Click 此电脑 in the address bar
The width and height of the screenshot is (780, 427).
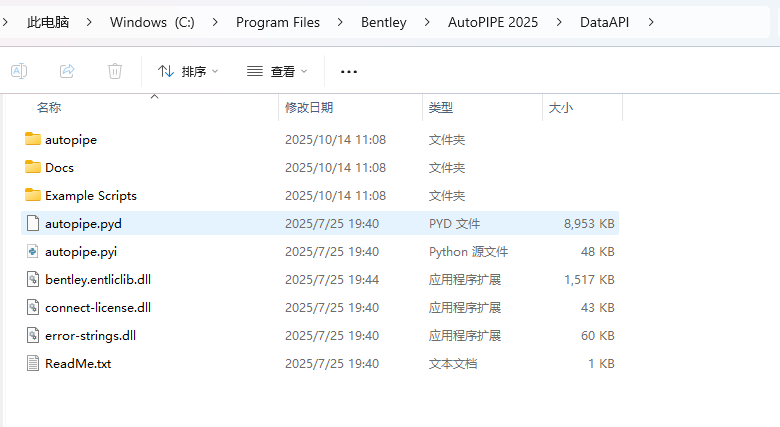coord(49,22)
